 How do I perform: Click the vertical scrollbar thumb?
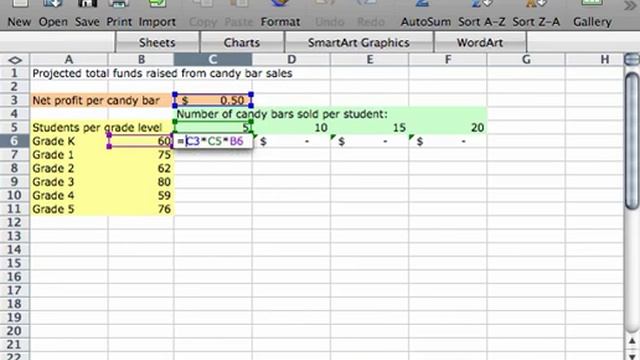click(x=632, y=142)
